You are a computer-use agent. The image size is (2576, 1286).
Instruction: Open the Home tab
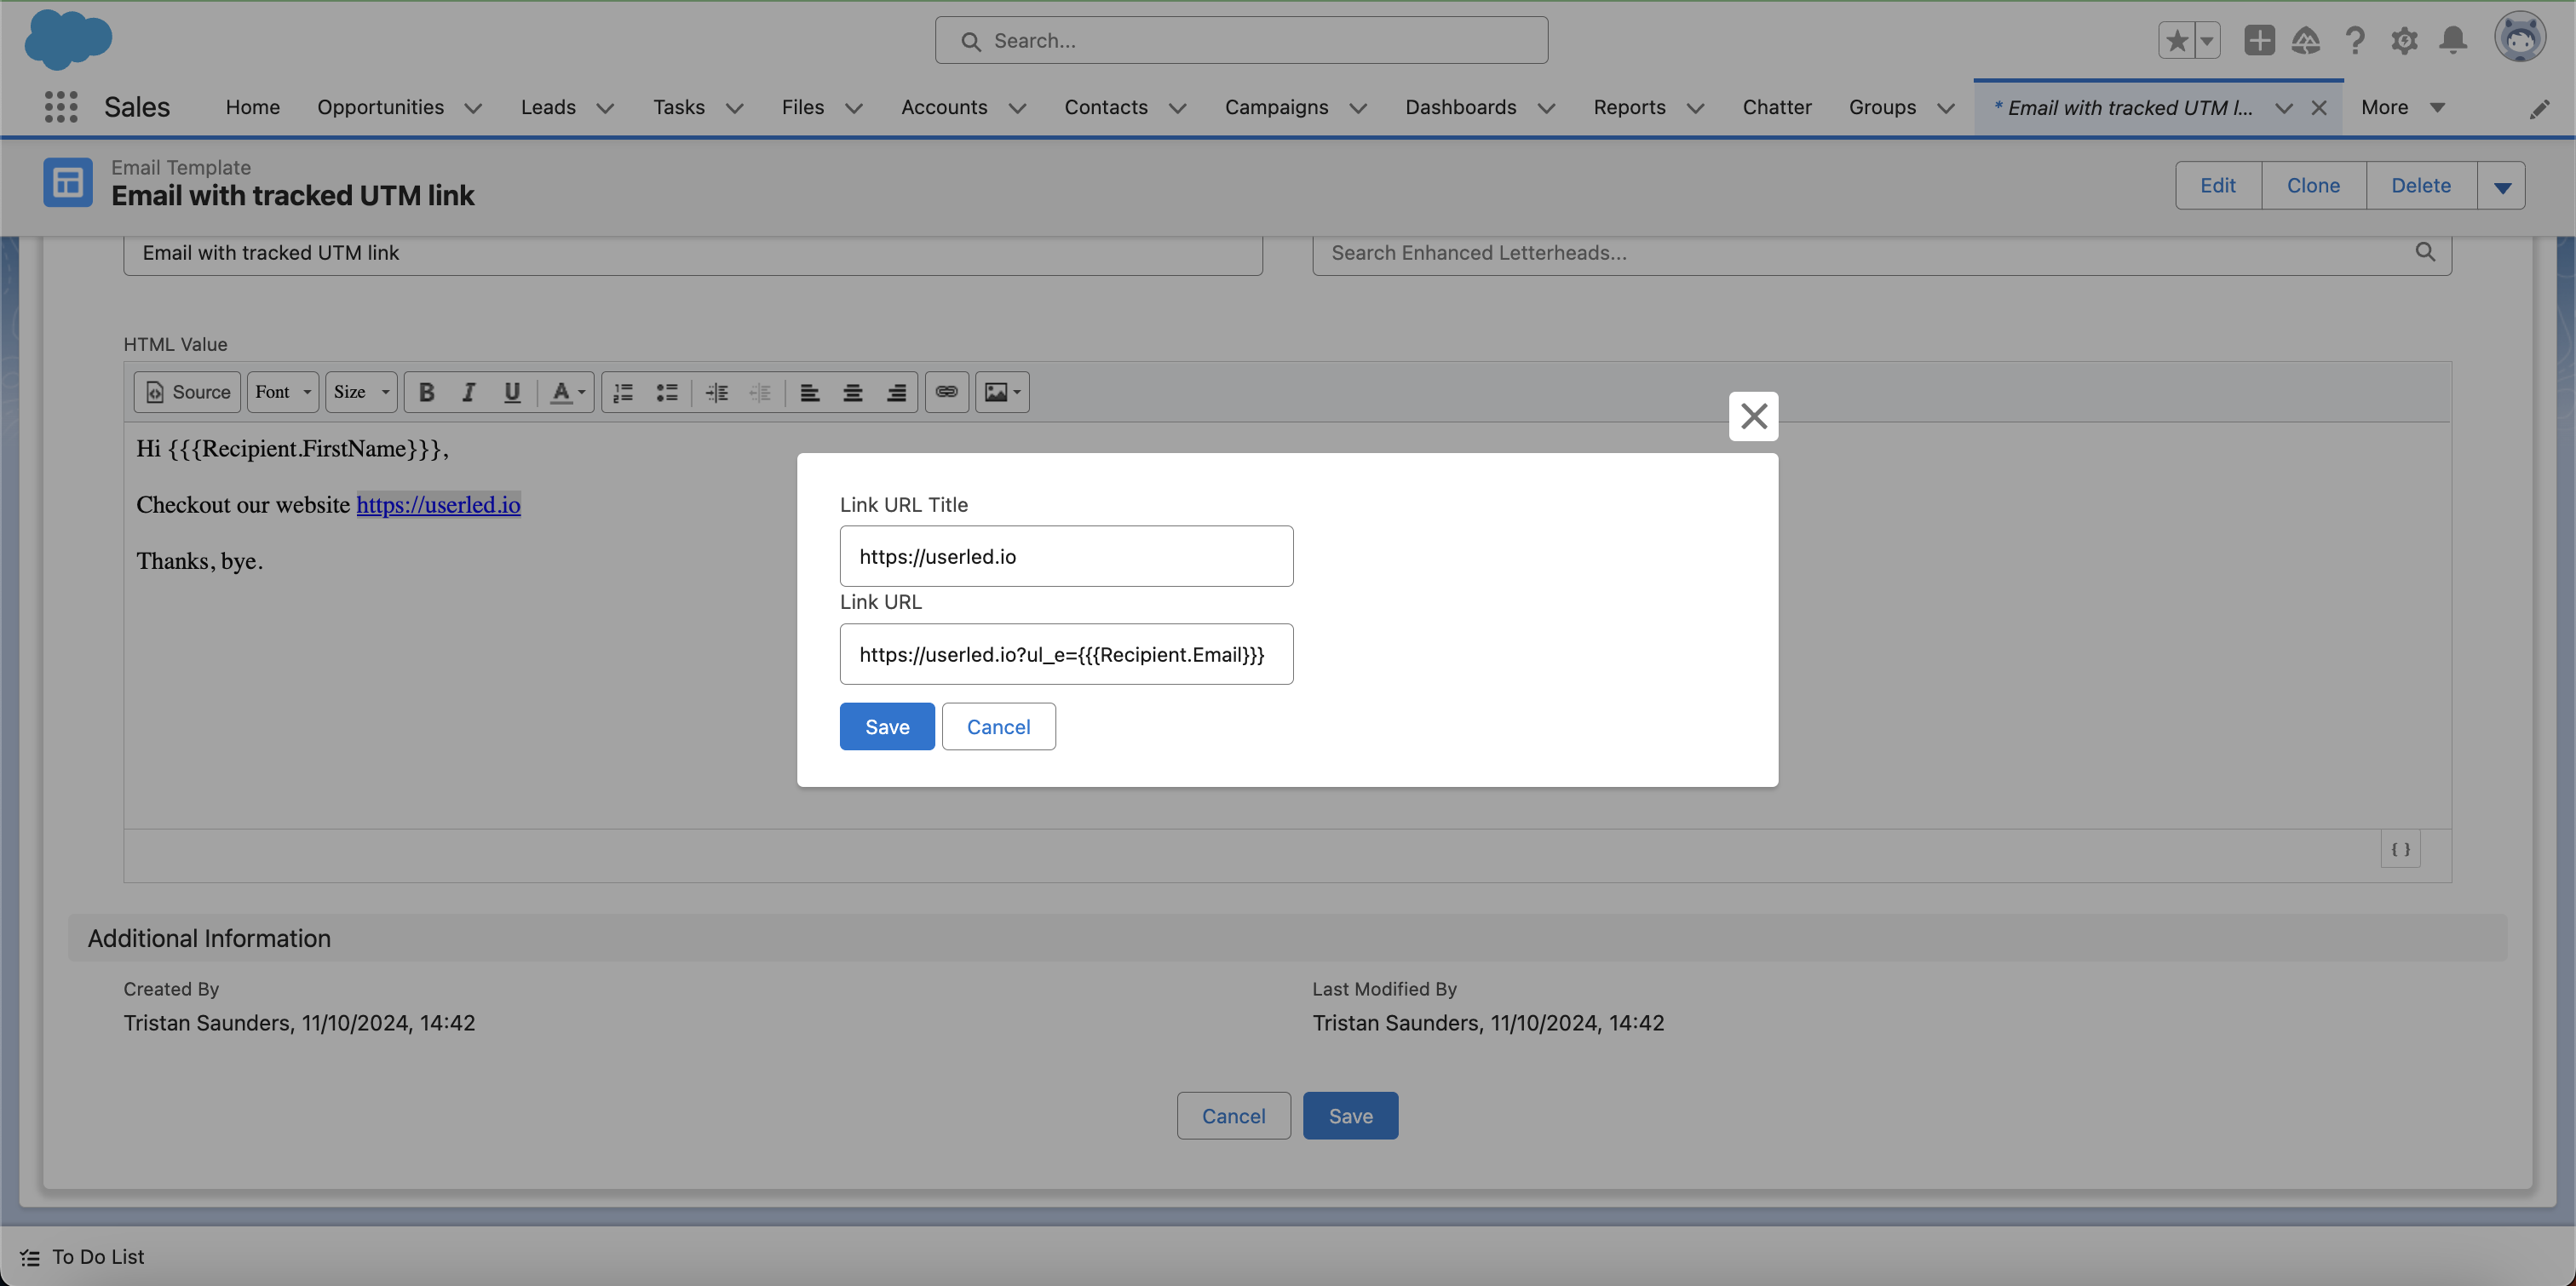[x=252, y=107]
